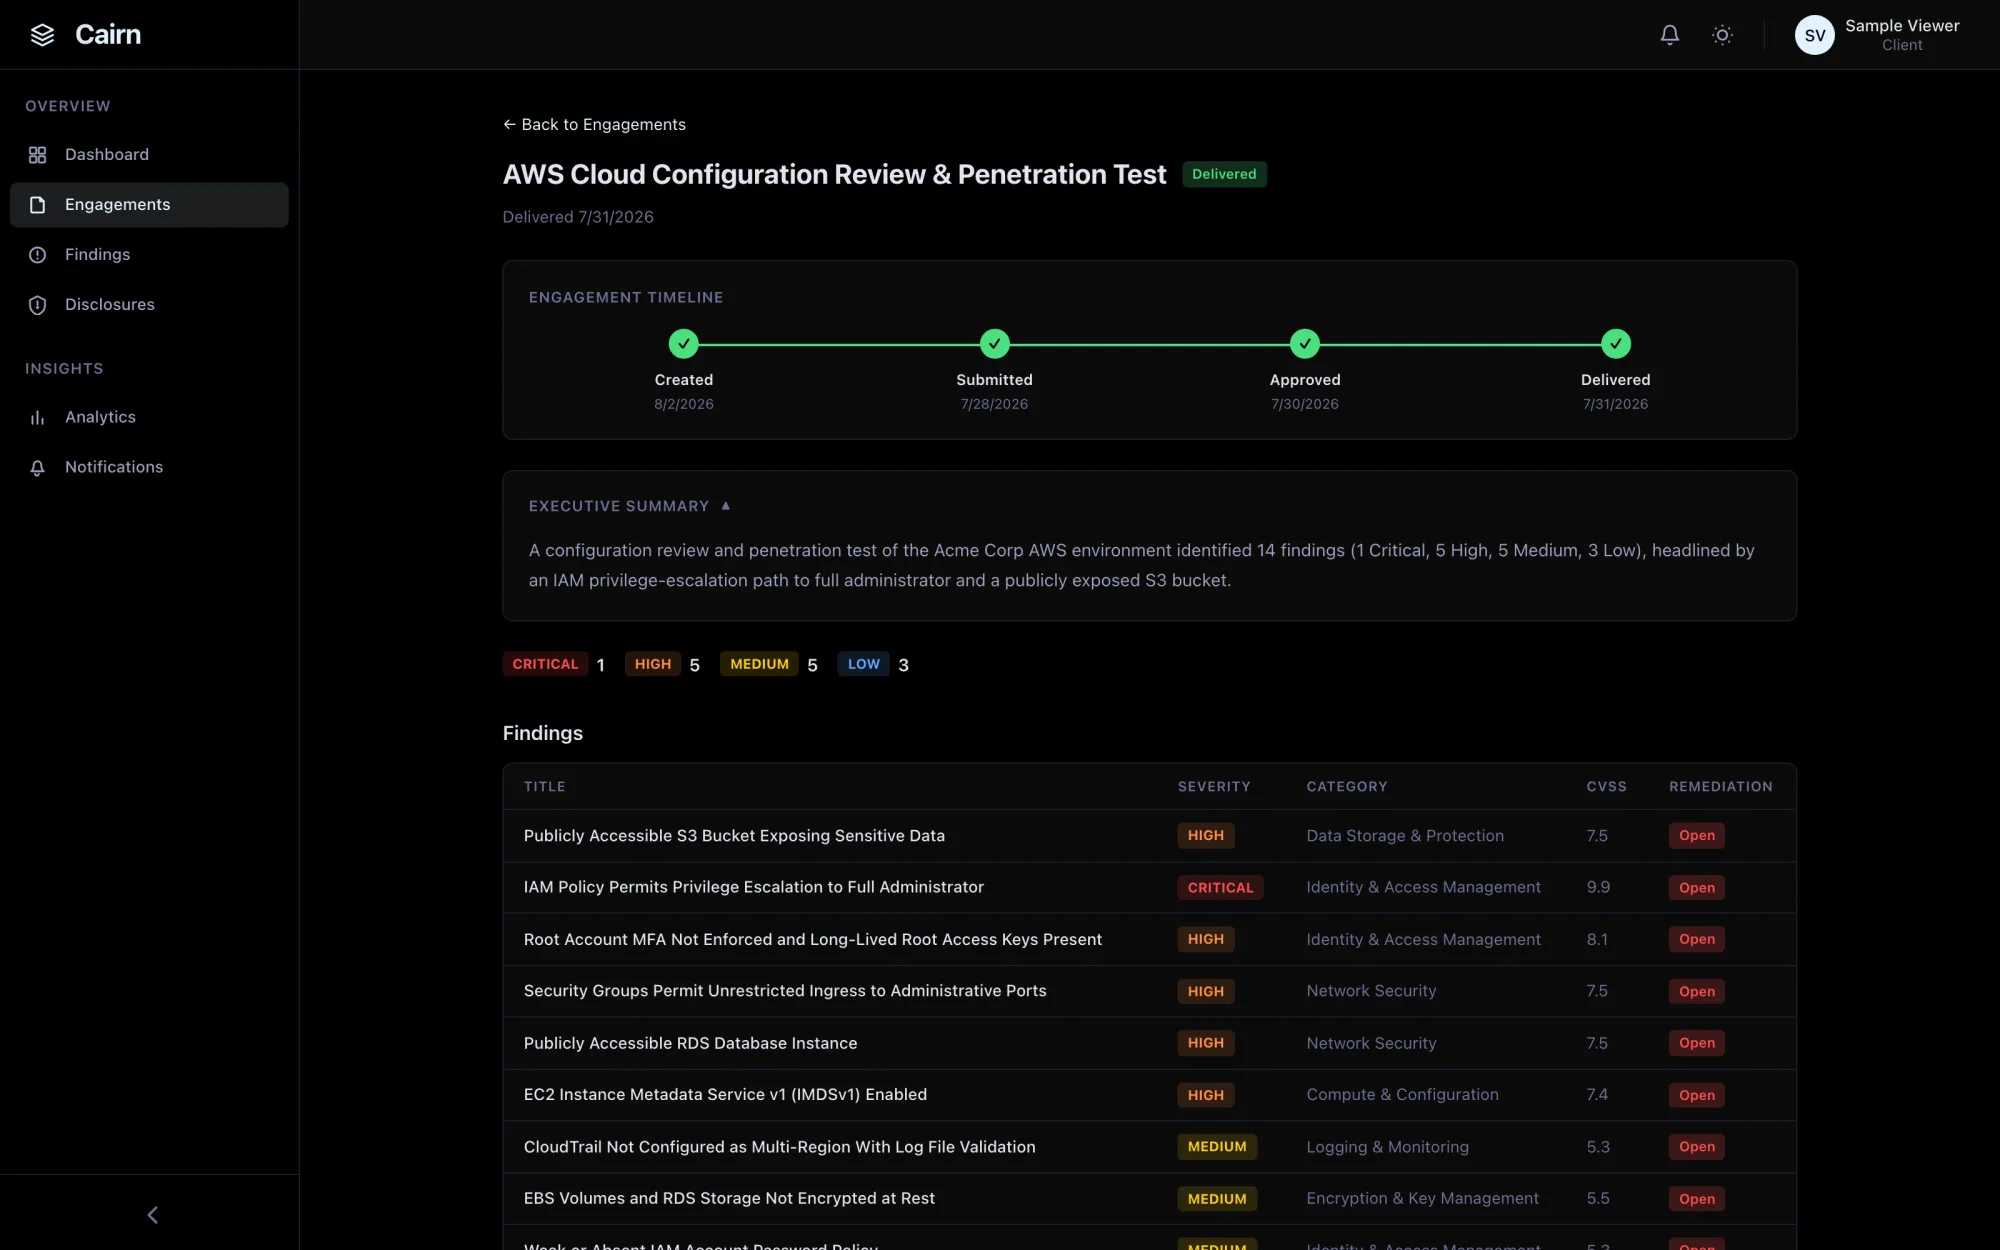Click 'Compute & Configuration' category cell
Viewport: 2000px width, 1250px height.
coord(1403,1095)
